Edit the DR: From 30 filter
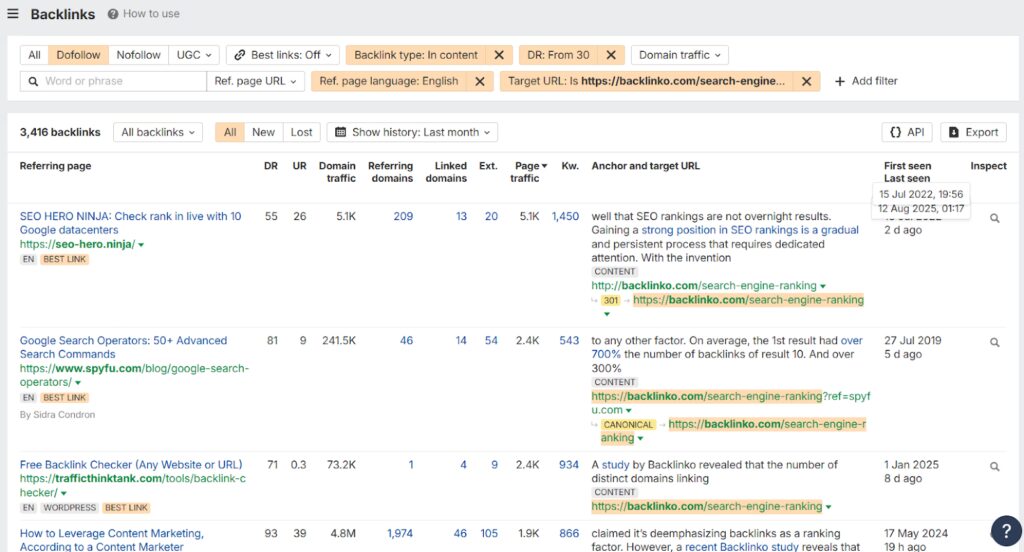 [x=558, y=55]
